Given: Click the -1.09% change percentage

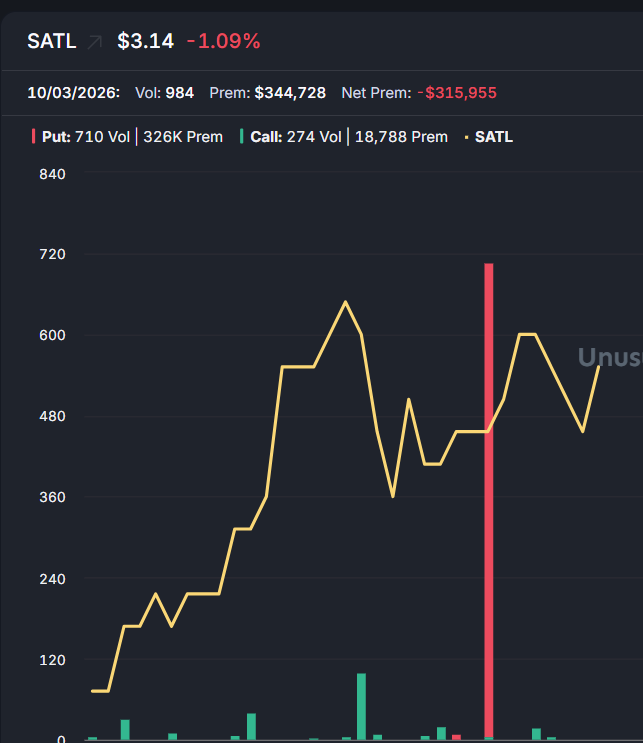Looking at the screenshot, I should tap(224, 41).
